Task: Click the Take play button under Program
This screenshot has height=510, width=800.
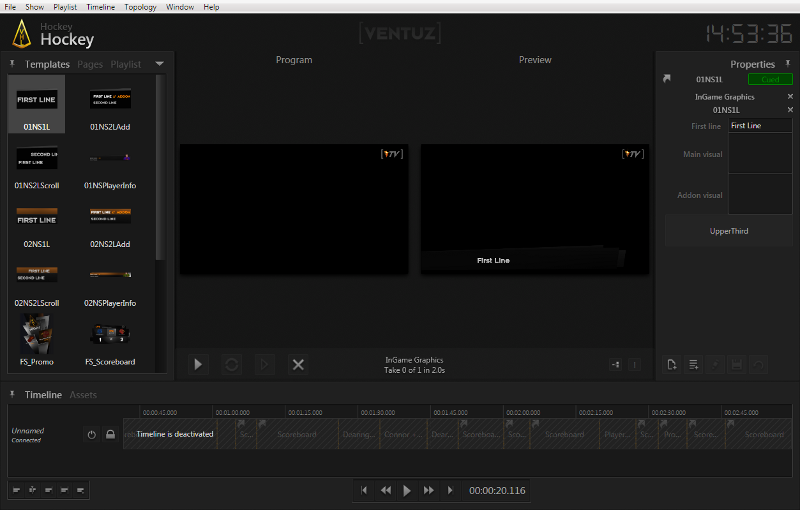Action: coord(198,365)
